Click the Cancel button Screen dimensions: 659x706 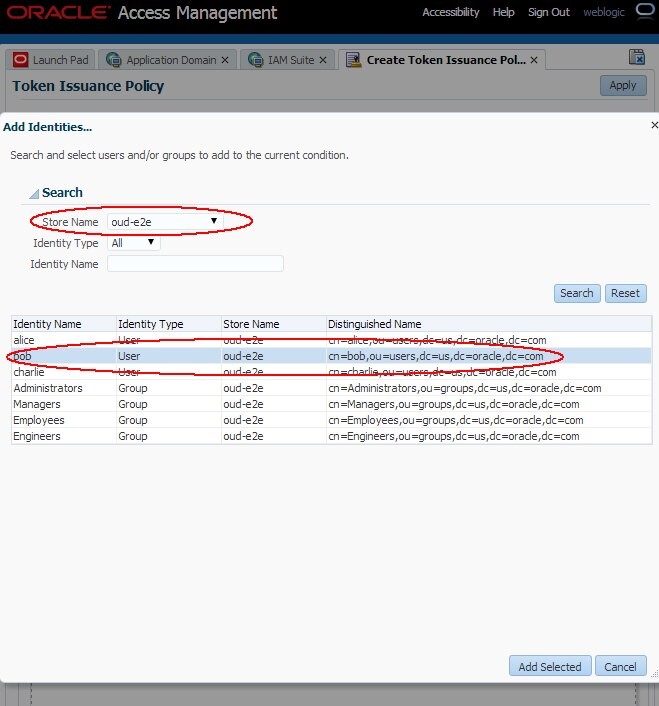click(x=620, y=666)
